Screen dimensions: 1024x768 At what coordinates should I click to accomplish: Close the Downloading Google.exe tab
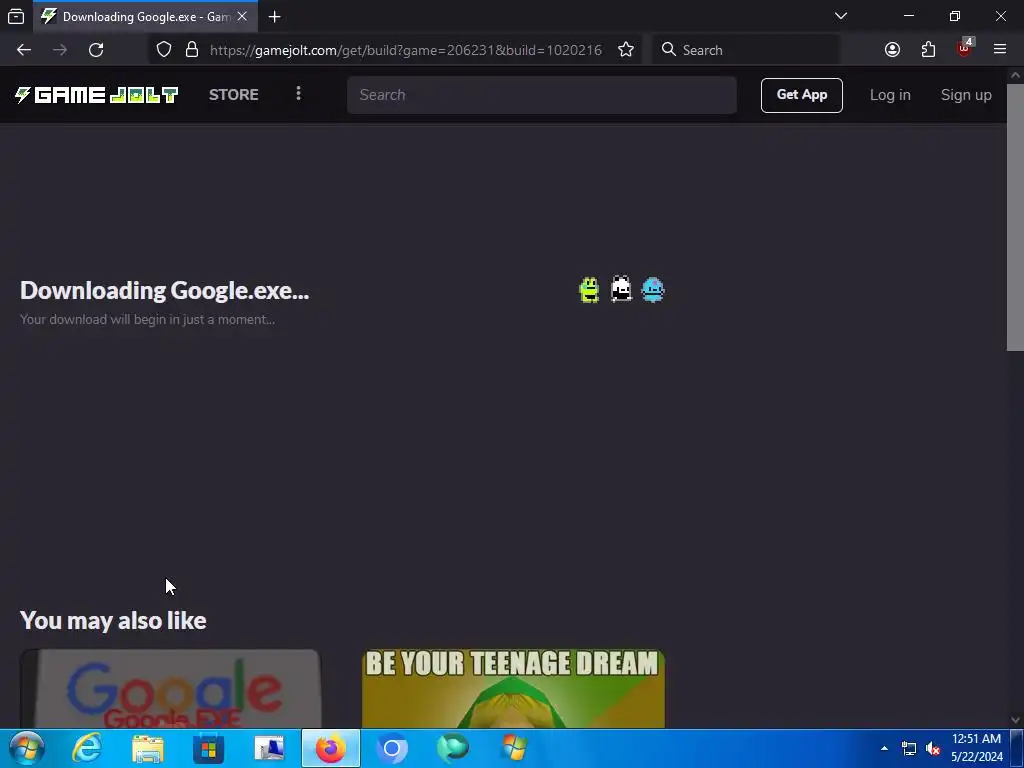point(242,16)
